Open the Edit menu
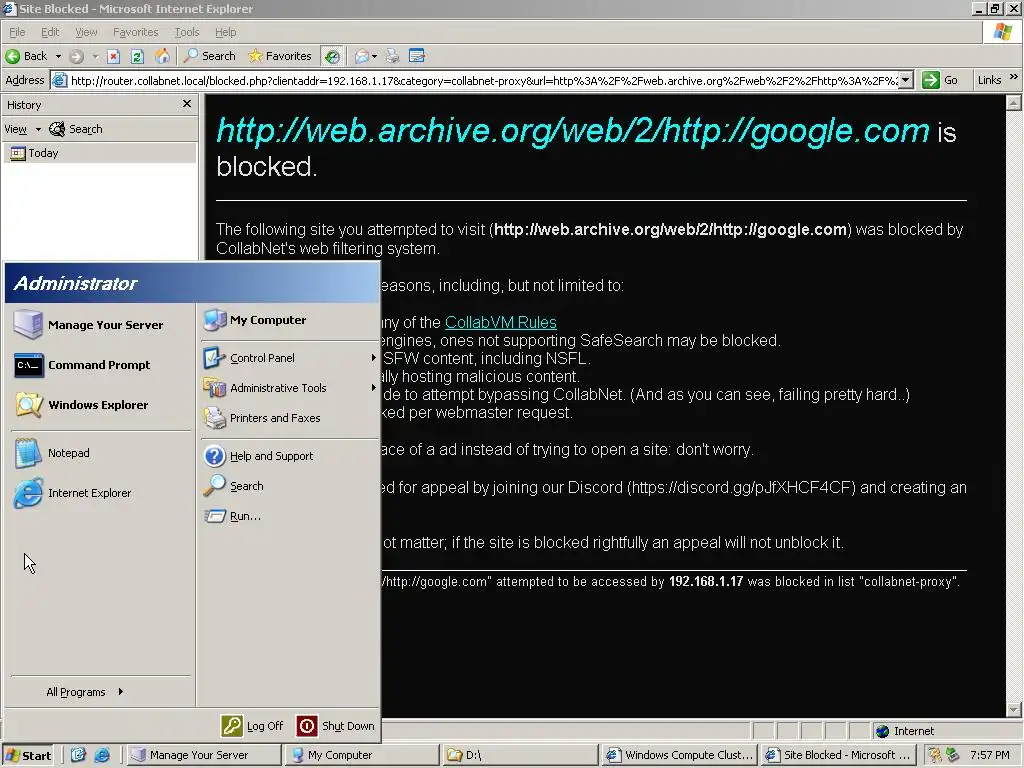Image resolution: width=1024 pixels, height=768 pixels. (x=50, y=32)
